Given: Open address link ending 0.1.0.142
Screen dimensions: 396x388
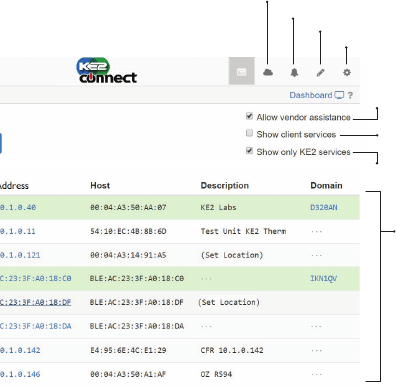Looking at the screenshot, I should (x=20, y=350).
